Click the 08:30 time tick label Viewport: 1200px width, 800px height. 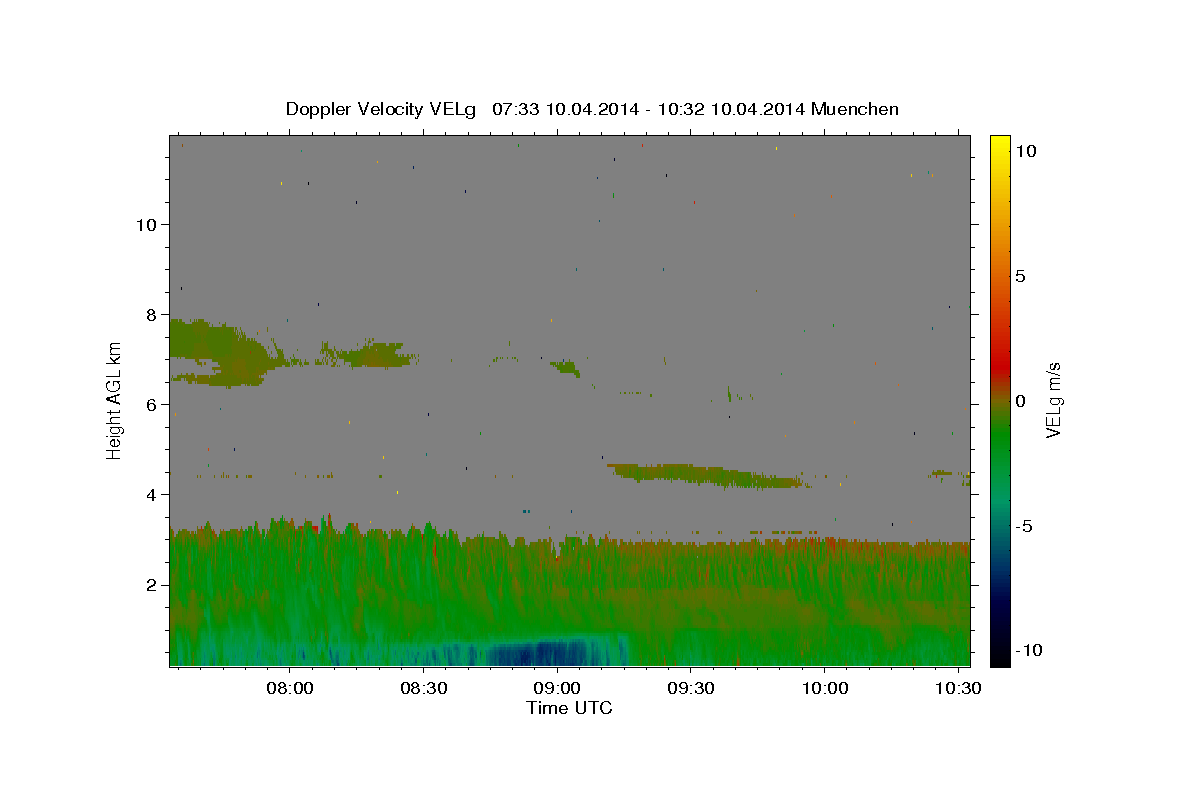pos(423,688)
